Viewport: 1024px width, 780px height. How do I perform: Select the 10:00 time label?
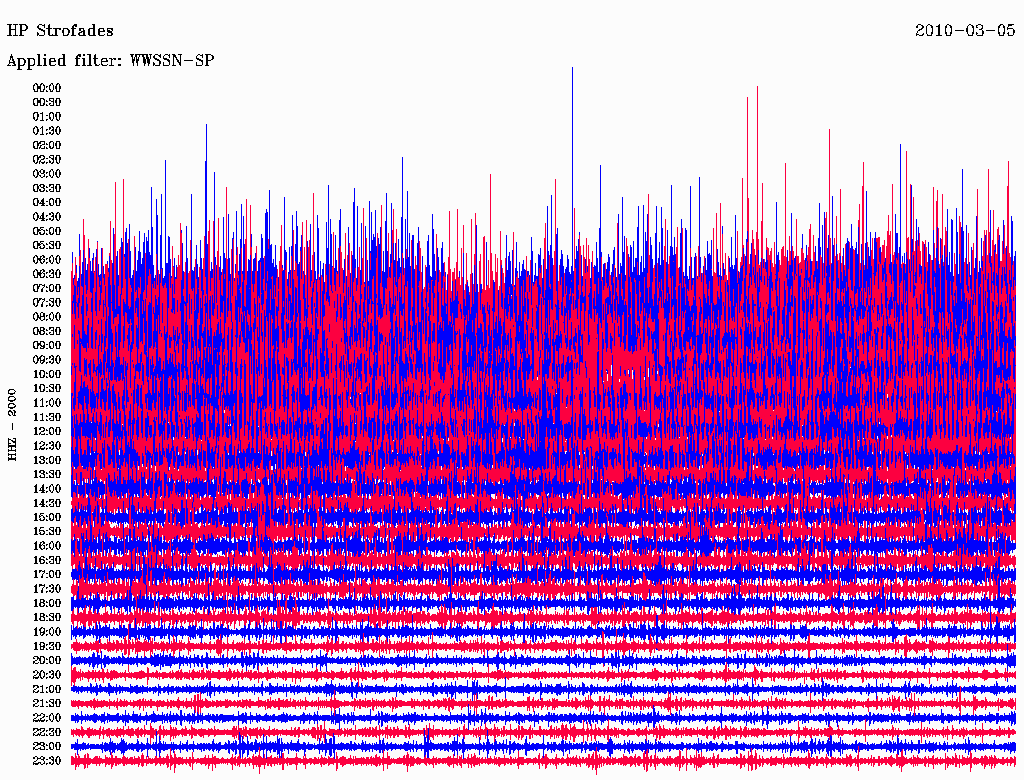(x=47, y=374)
